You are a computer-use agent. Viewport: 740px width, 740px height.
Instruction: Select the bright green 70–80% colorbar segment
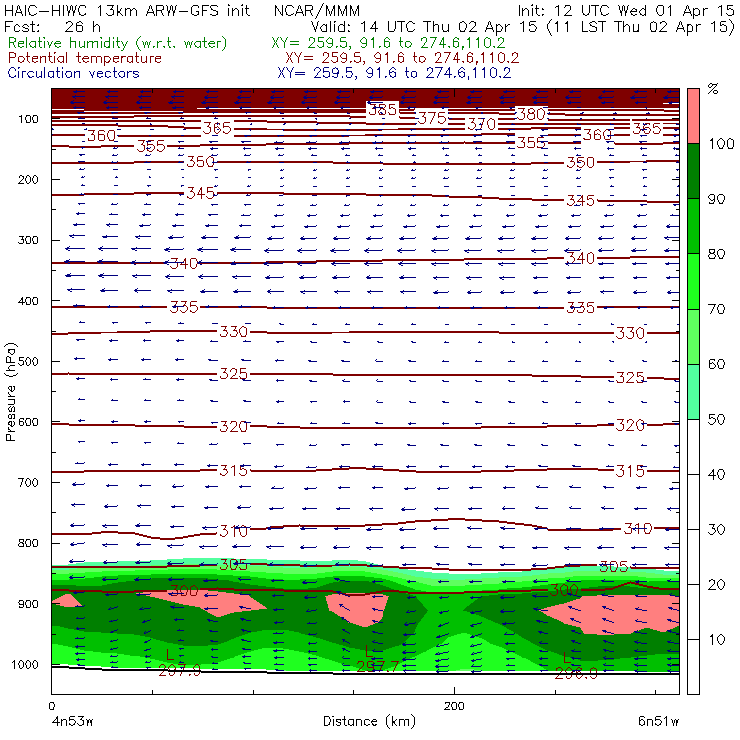[x=693, y=281]
